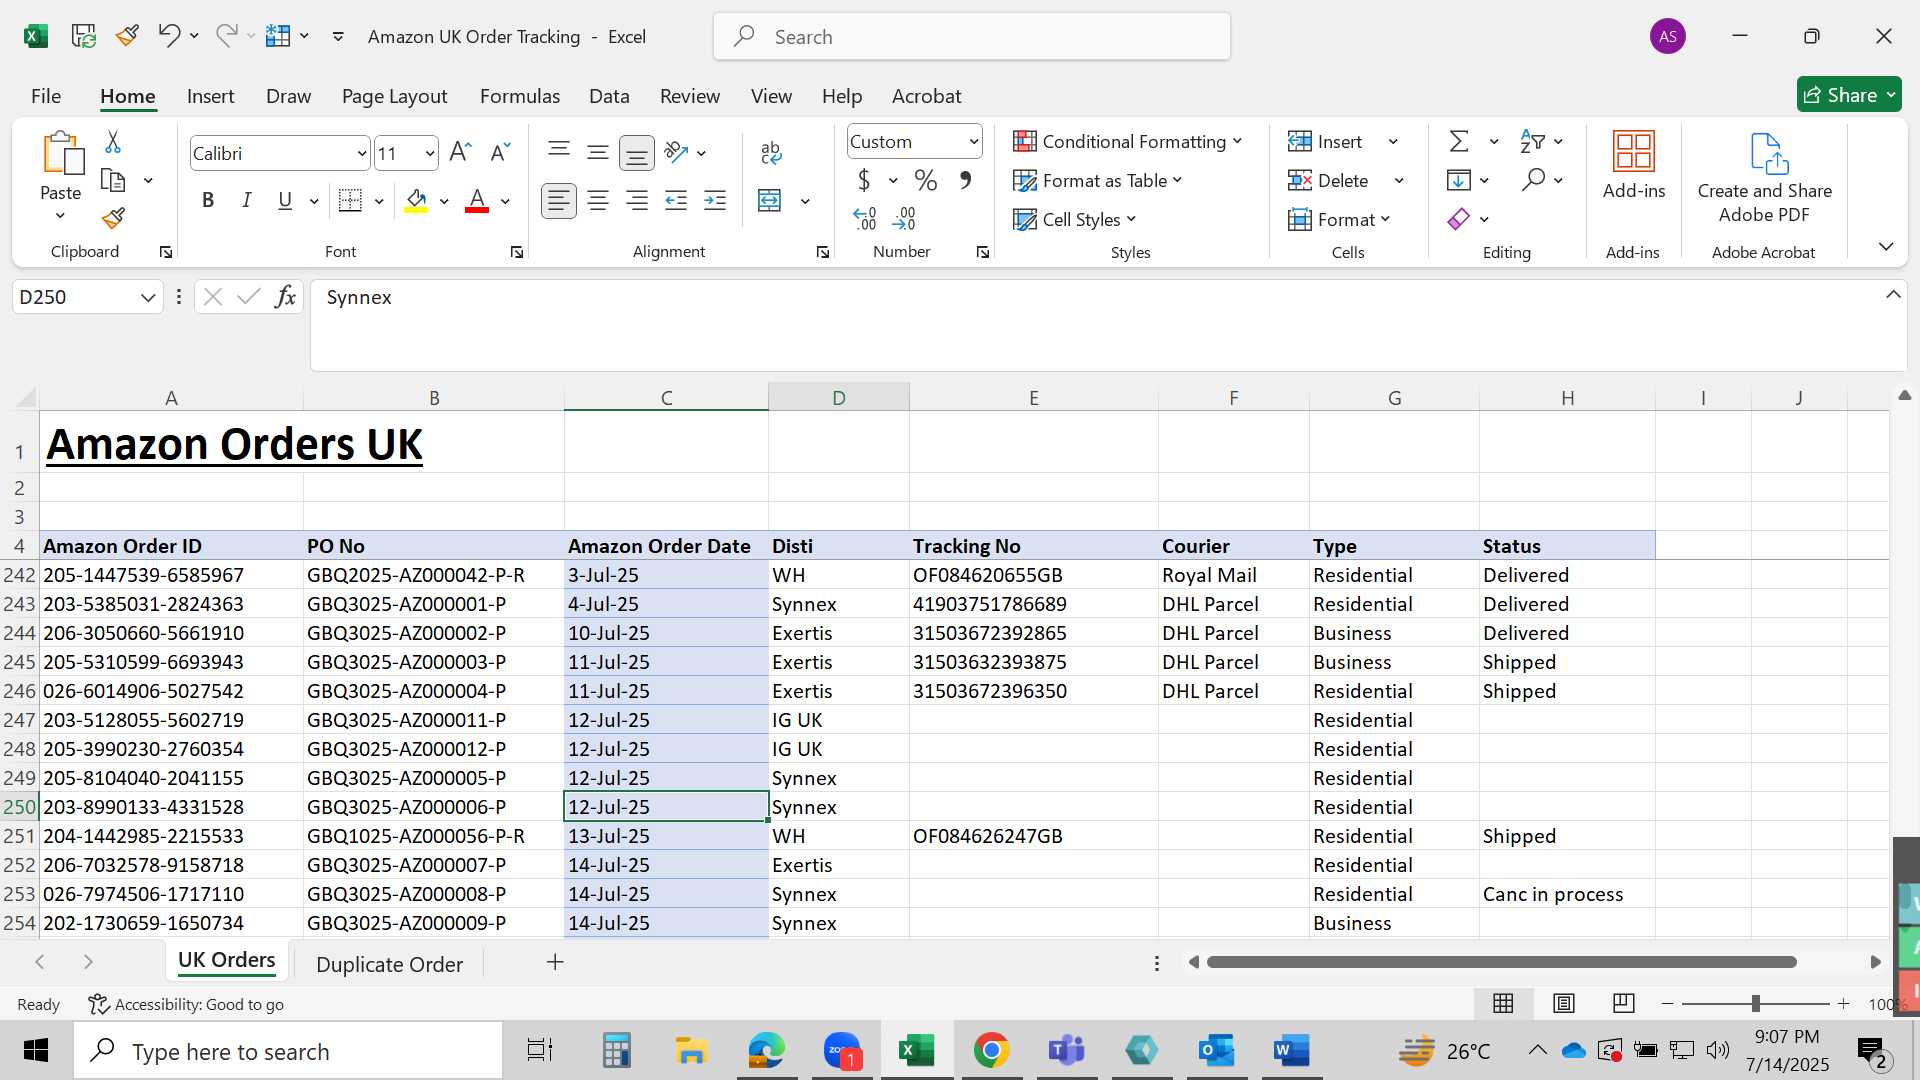Expand Cell Styles menu
Viewport: 1920px width, 1080px height.
coord(1074,219)
